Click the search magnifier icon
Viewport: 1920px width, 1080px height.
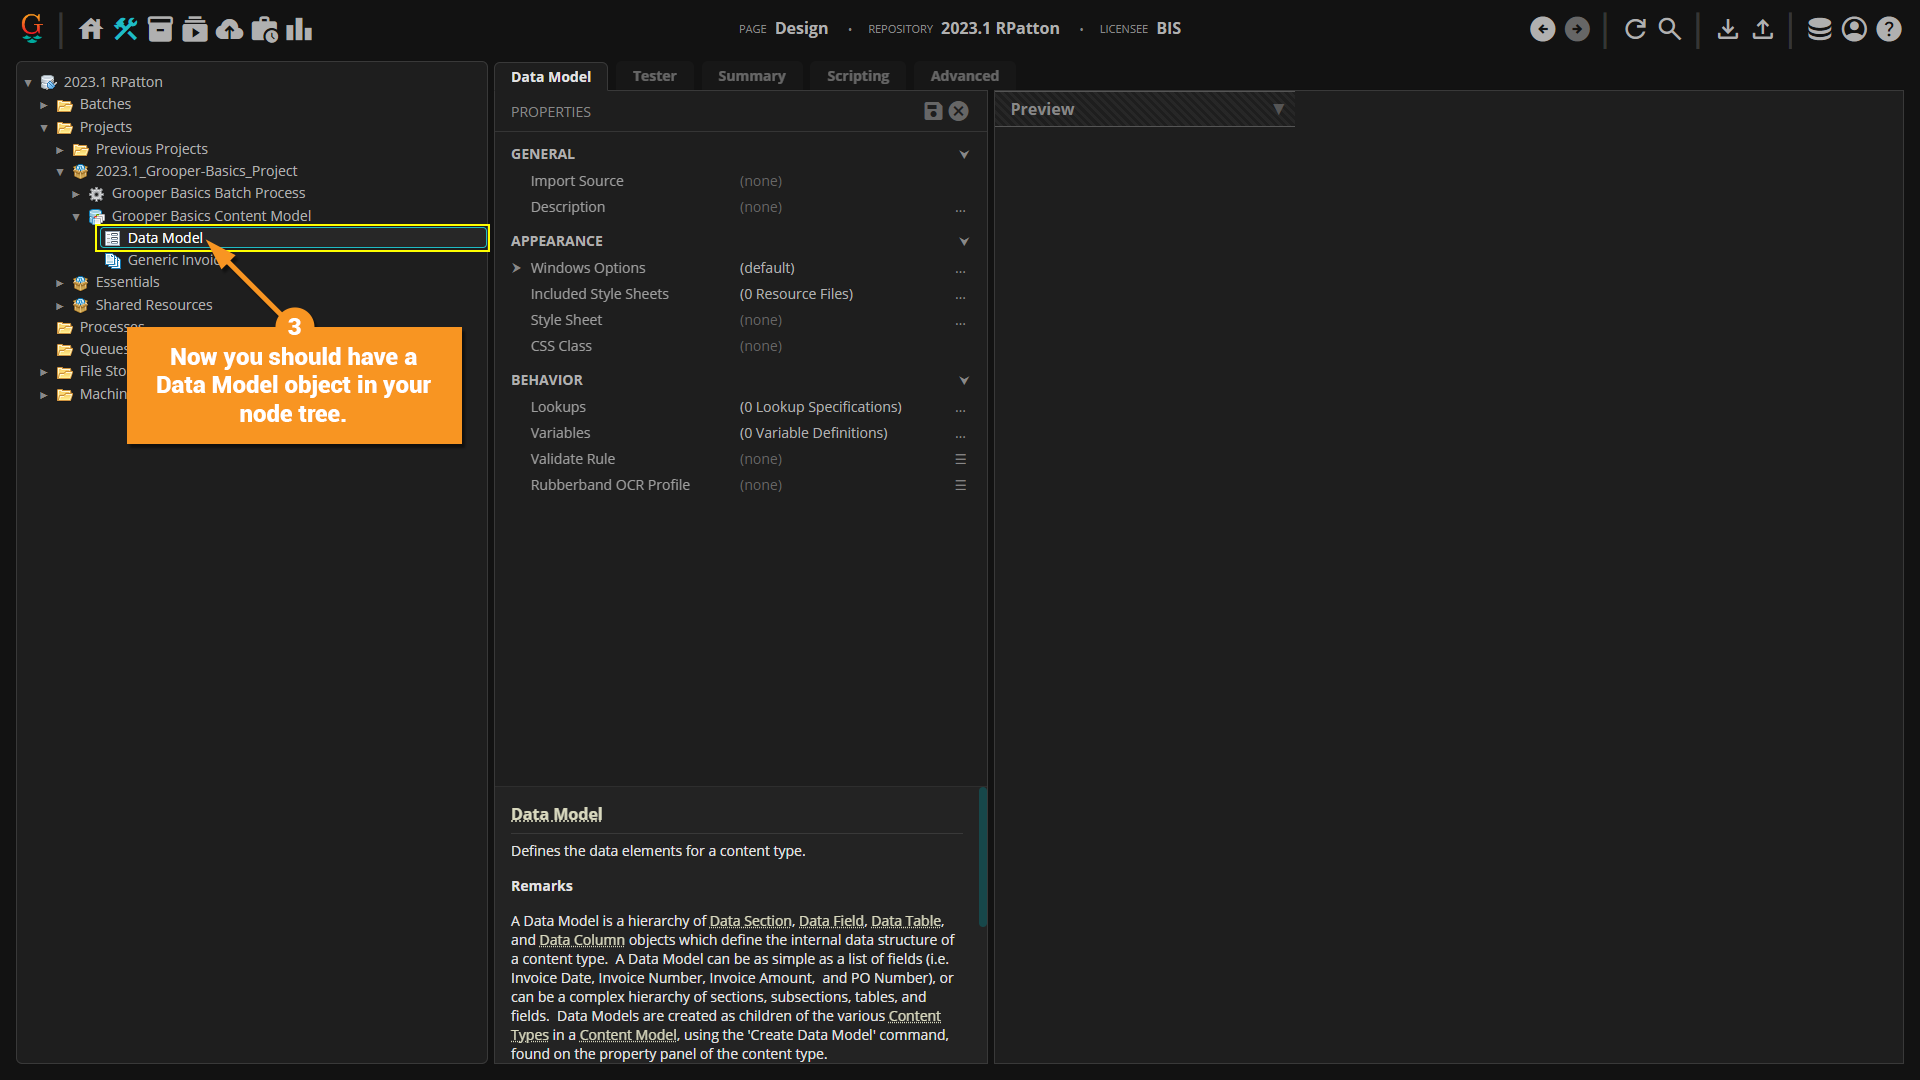tap(1669, 29)
